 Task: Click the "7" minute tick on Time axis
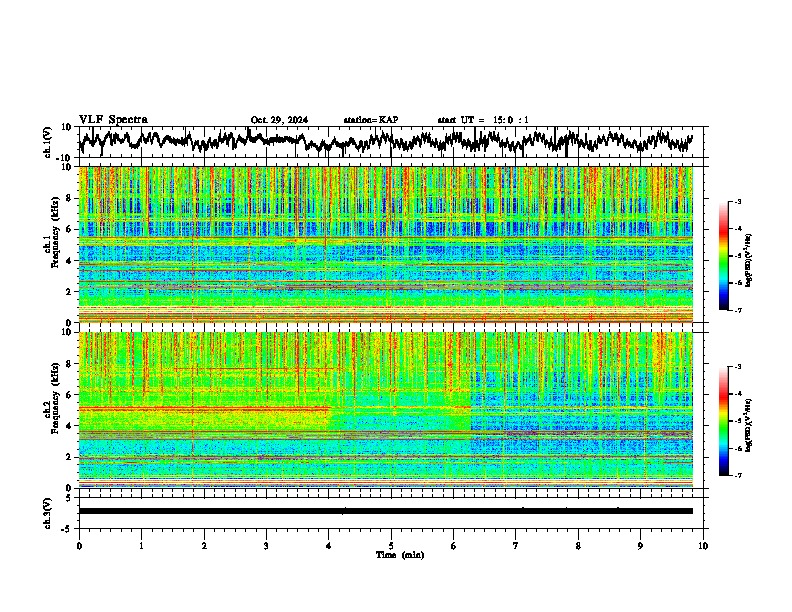click(516, 546)
